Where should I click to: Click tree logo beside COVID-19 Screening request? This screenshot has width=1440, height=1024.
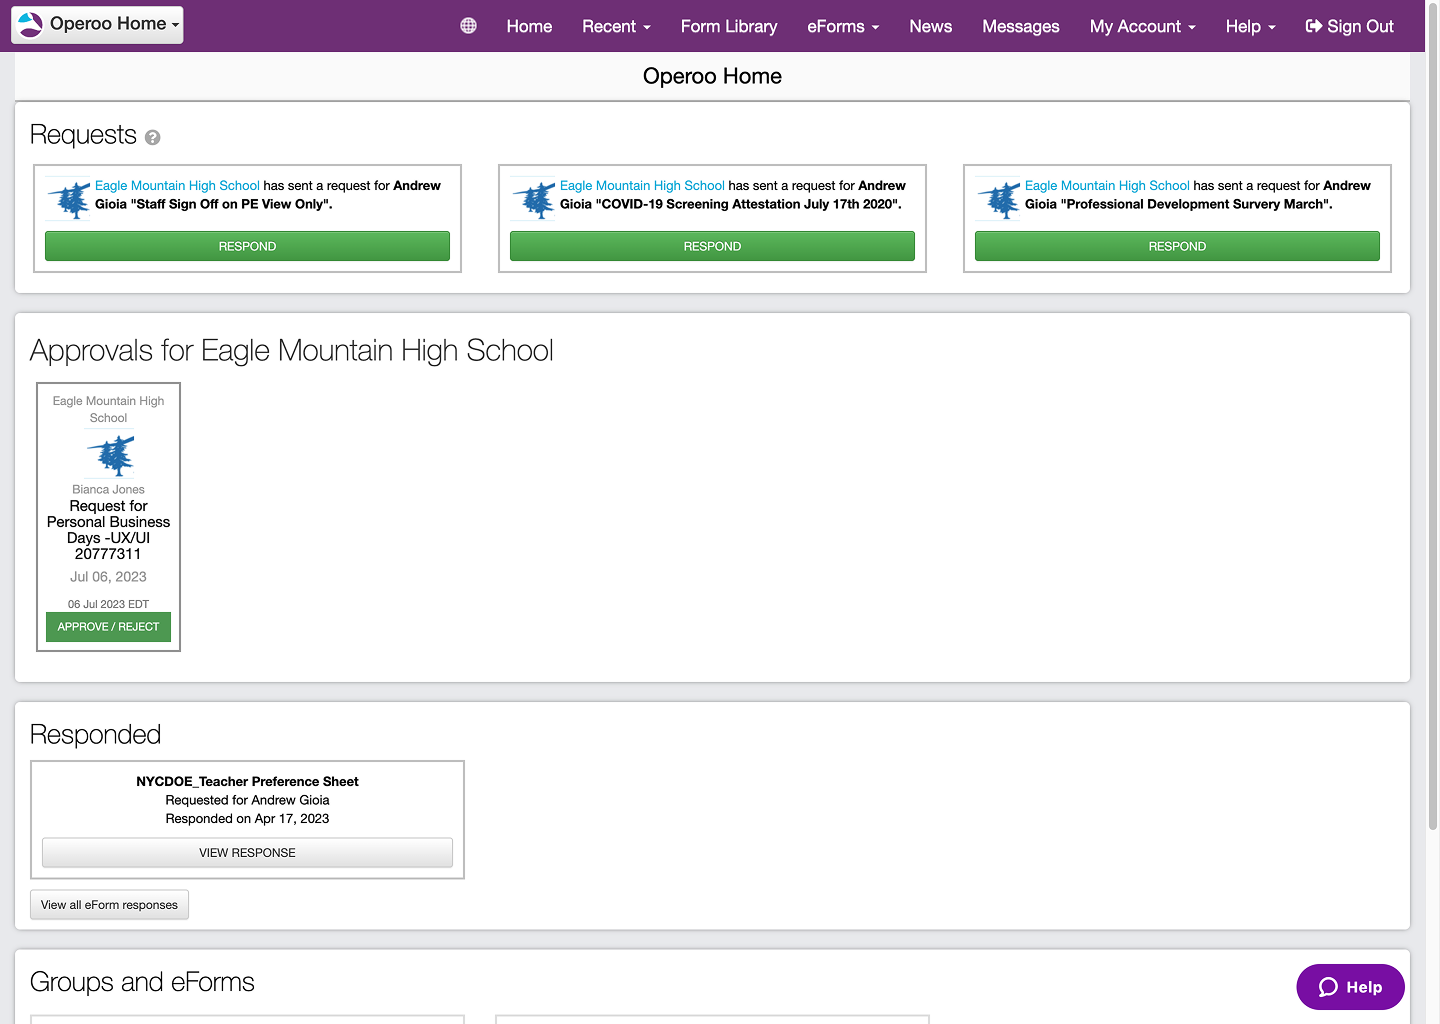(534, 199)
